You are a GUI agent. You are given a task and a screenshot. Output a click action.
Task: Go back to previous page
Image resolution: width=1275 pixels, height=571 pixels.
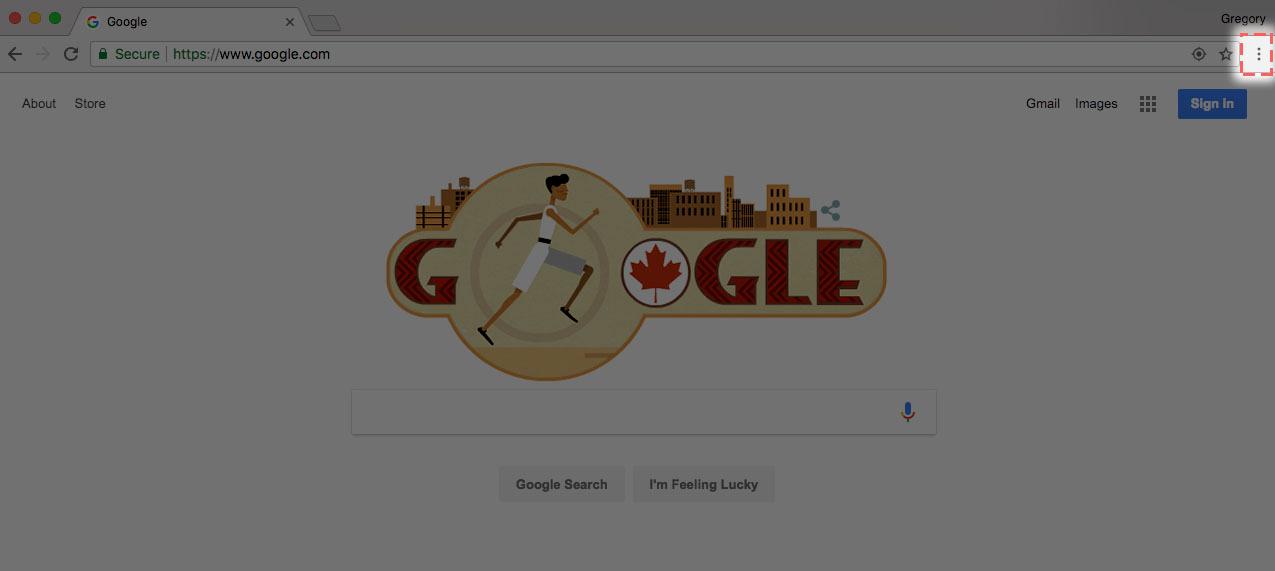[15, 54]
